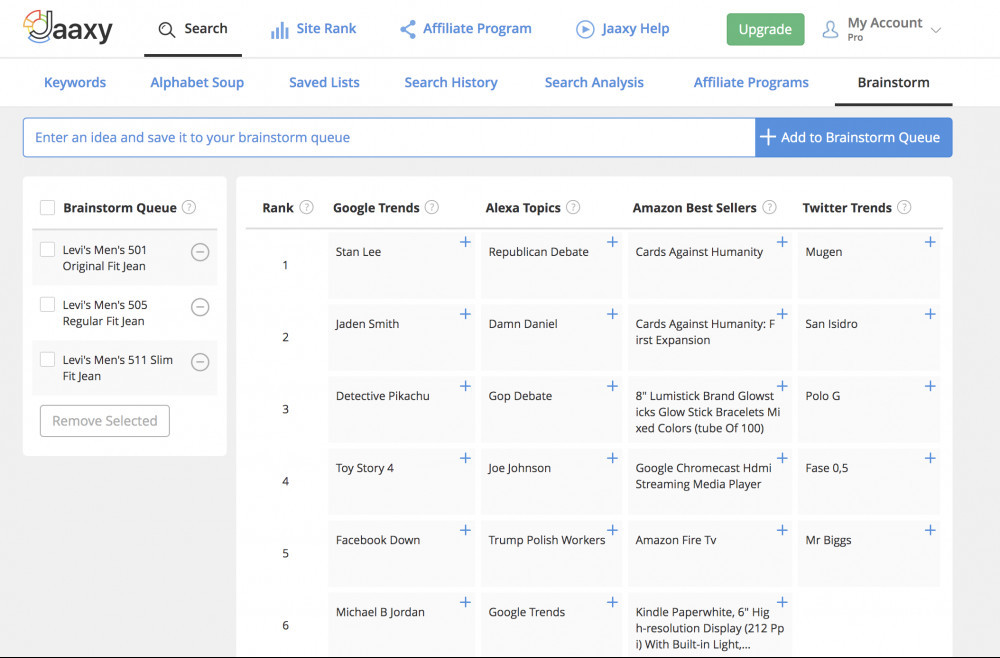The image size is (1000, 658).
Task: Remove Levi's Men's 505 minus icon
Action: (200, 307)
